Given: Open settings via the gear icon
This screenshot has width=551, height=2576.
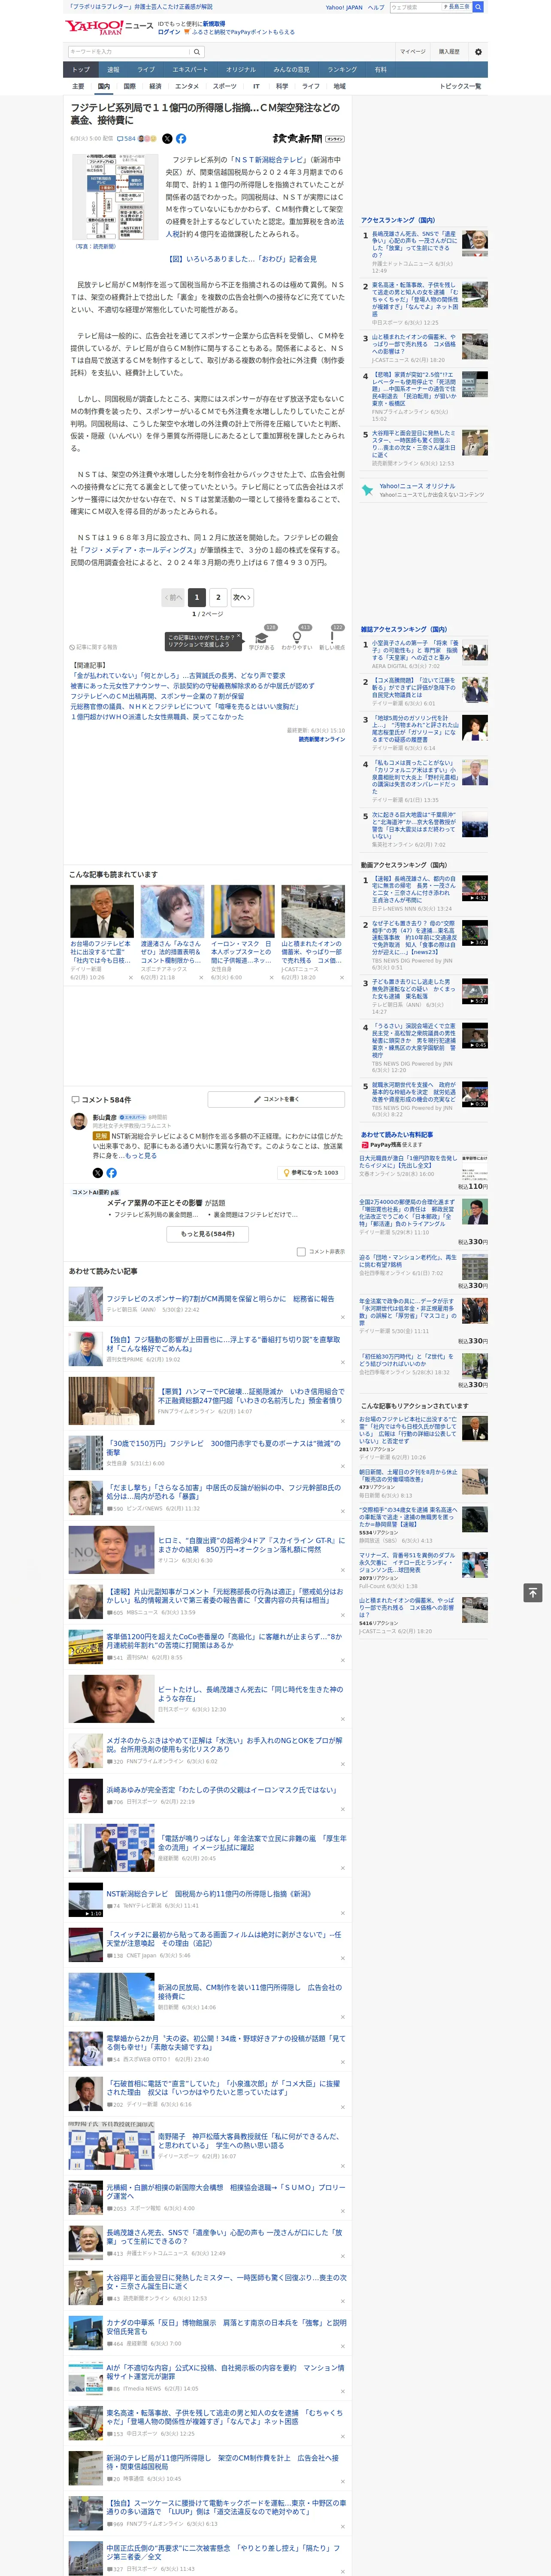Looking at the screenshot, I should pos(478,51).
